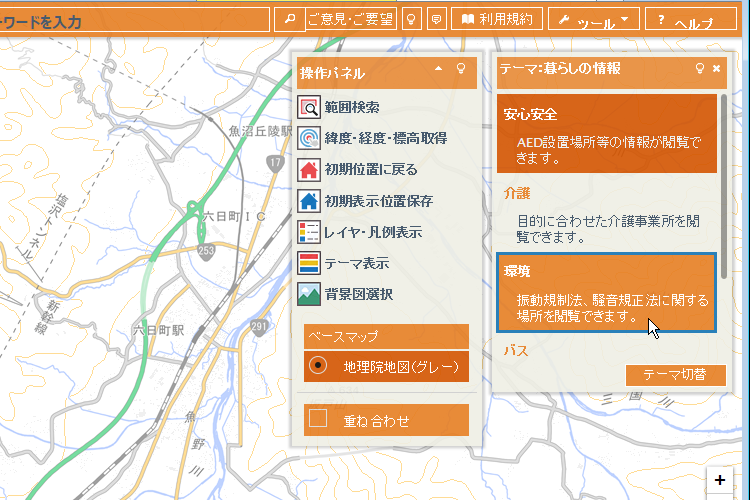Close the テーマ:暮らしの情報 panel
The width and height of the screenshot is (750, 500).
(717, 68)
